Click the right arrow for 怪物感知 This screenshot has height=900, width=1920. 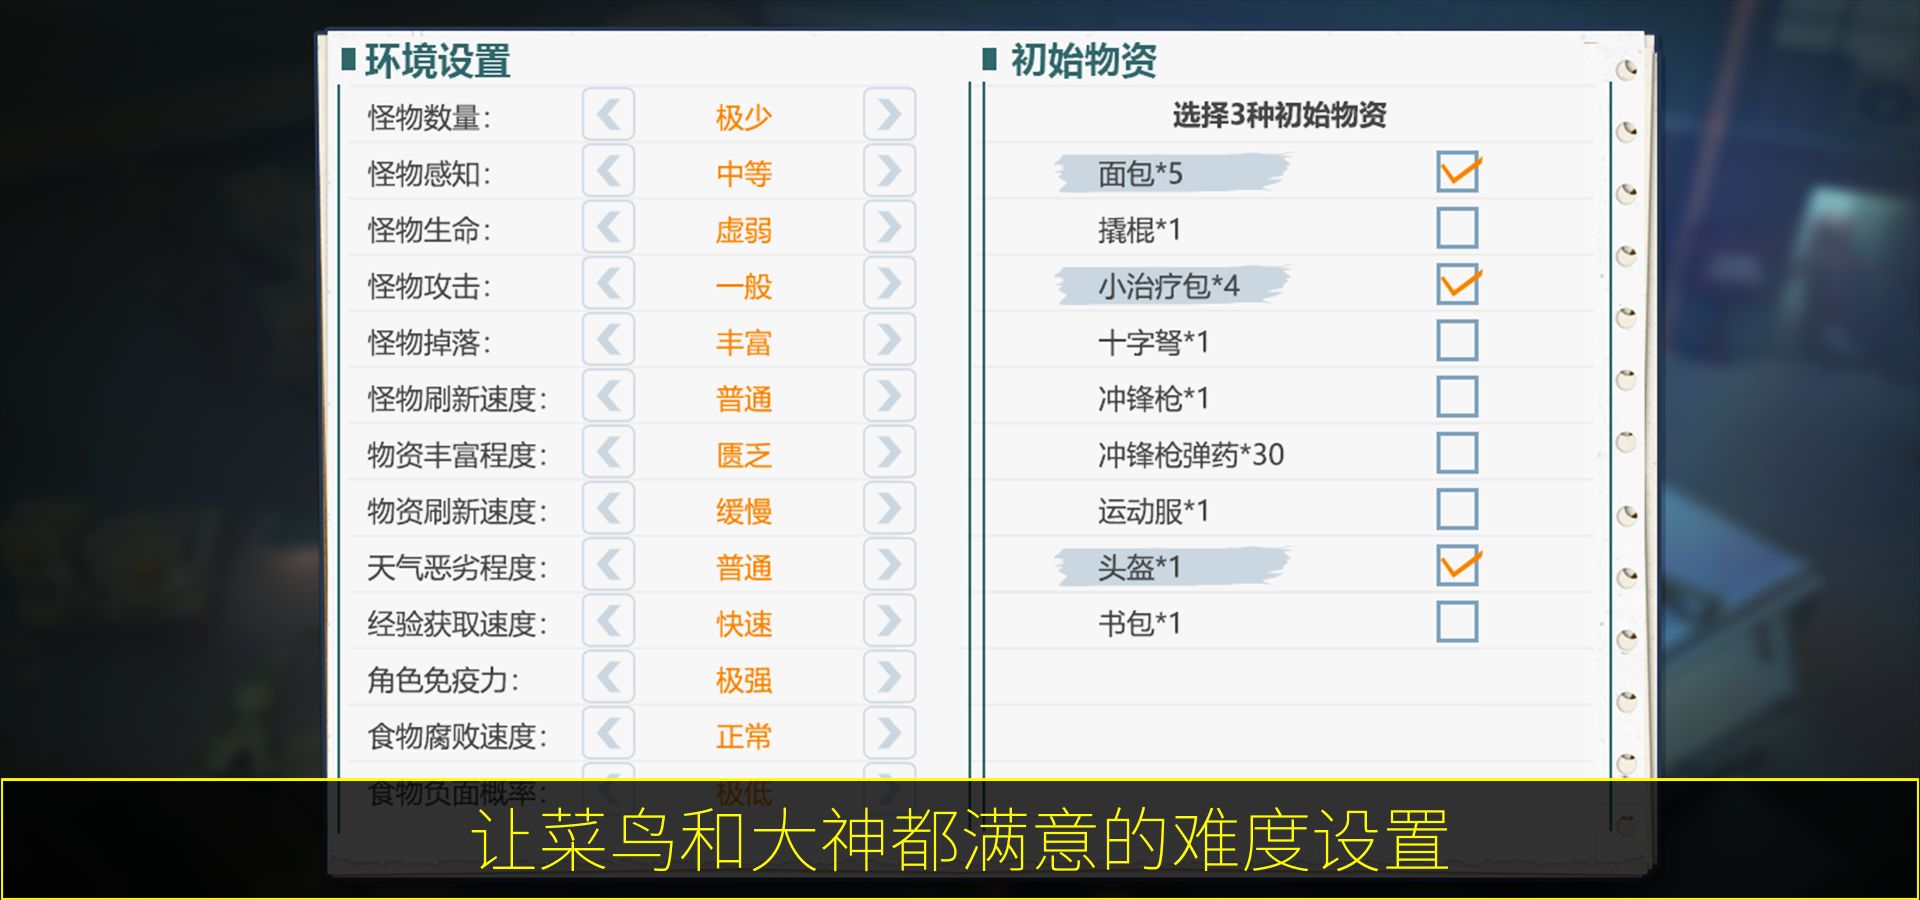coord(888,172)
